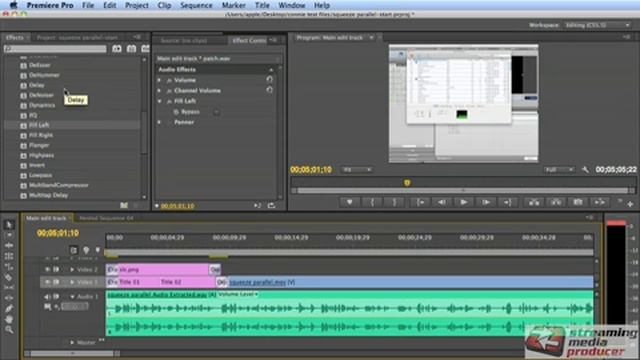
Task: Open the Apple menu
Action: tap(13, 5)
